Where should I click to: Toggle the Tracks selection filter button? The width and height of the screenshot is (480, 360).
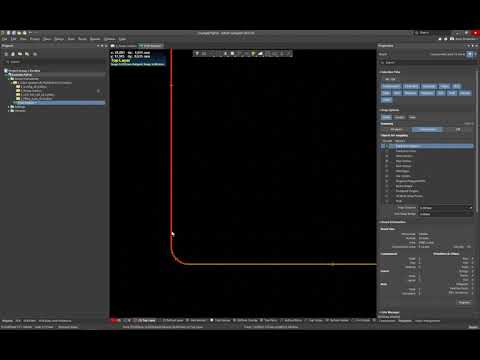[x=444, y=86]
